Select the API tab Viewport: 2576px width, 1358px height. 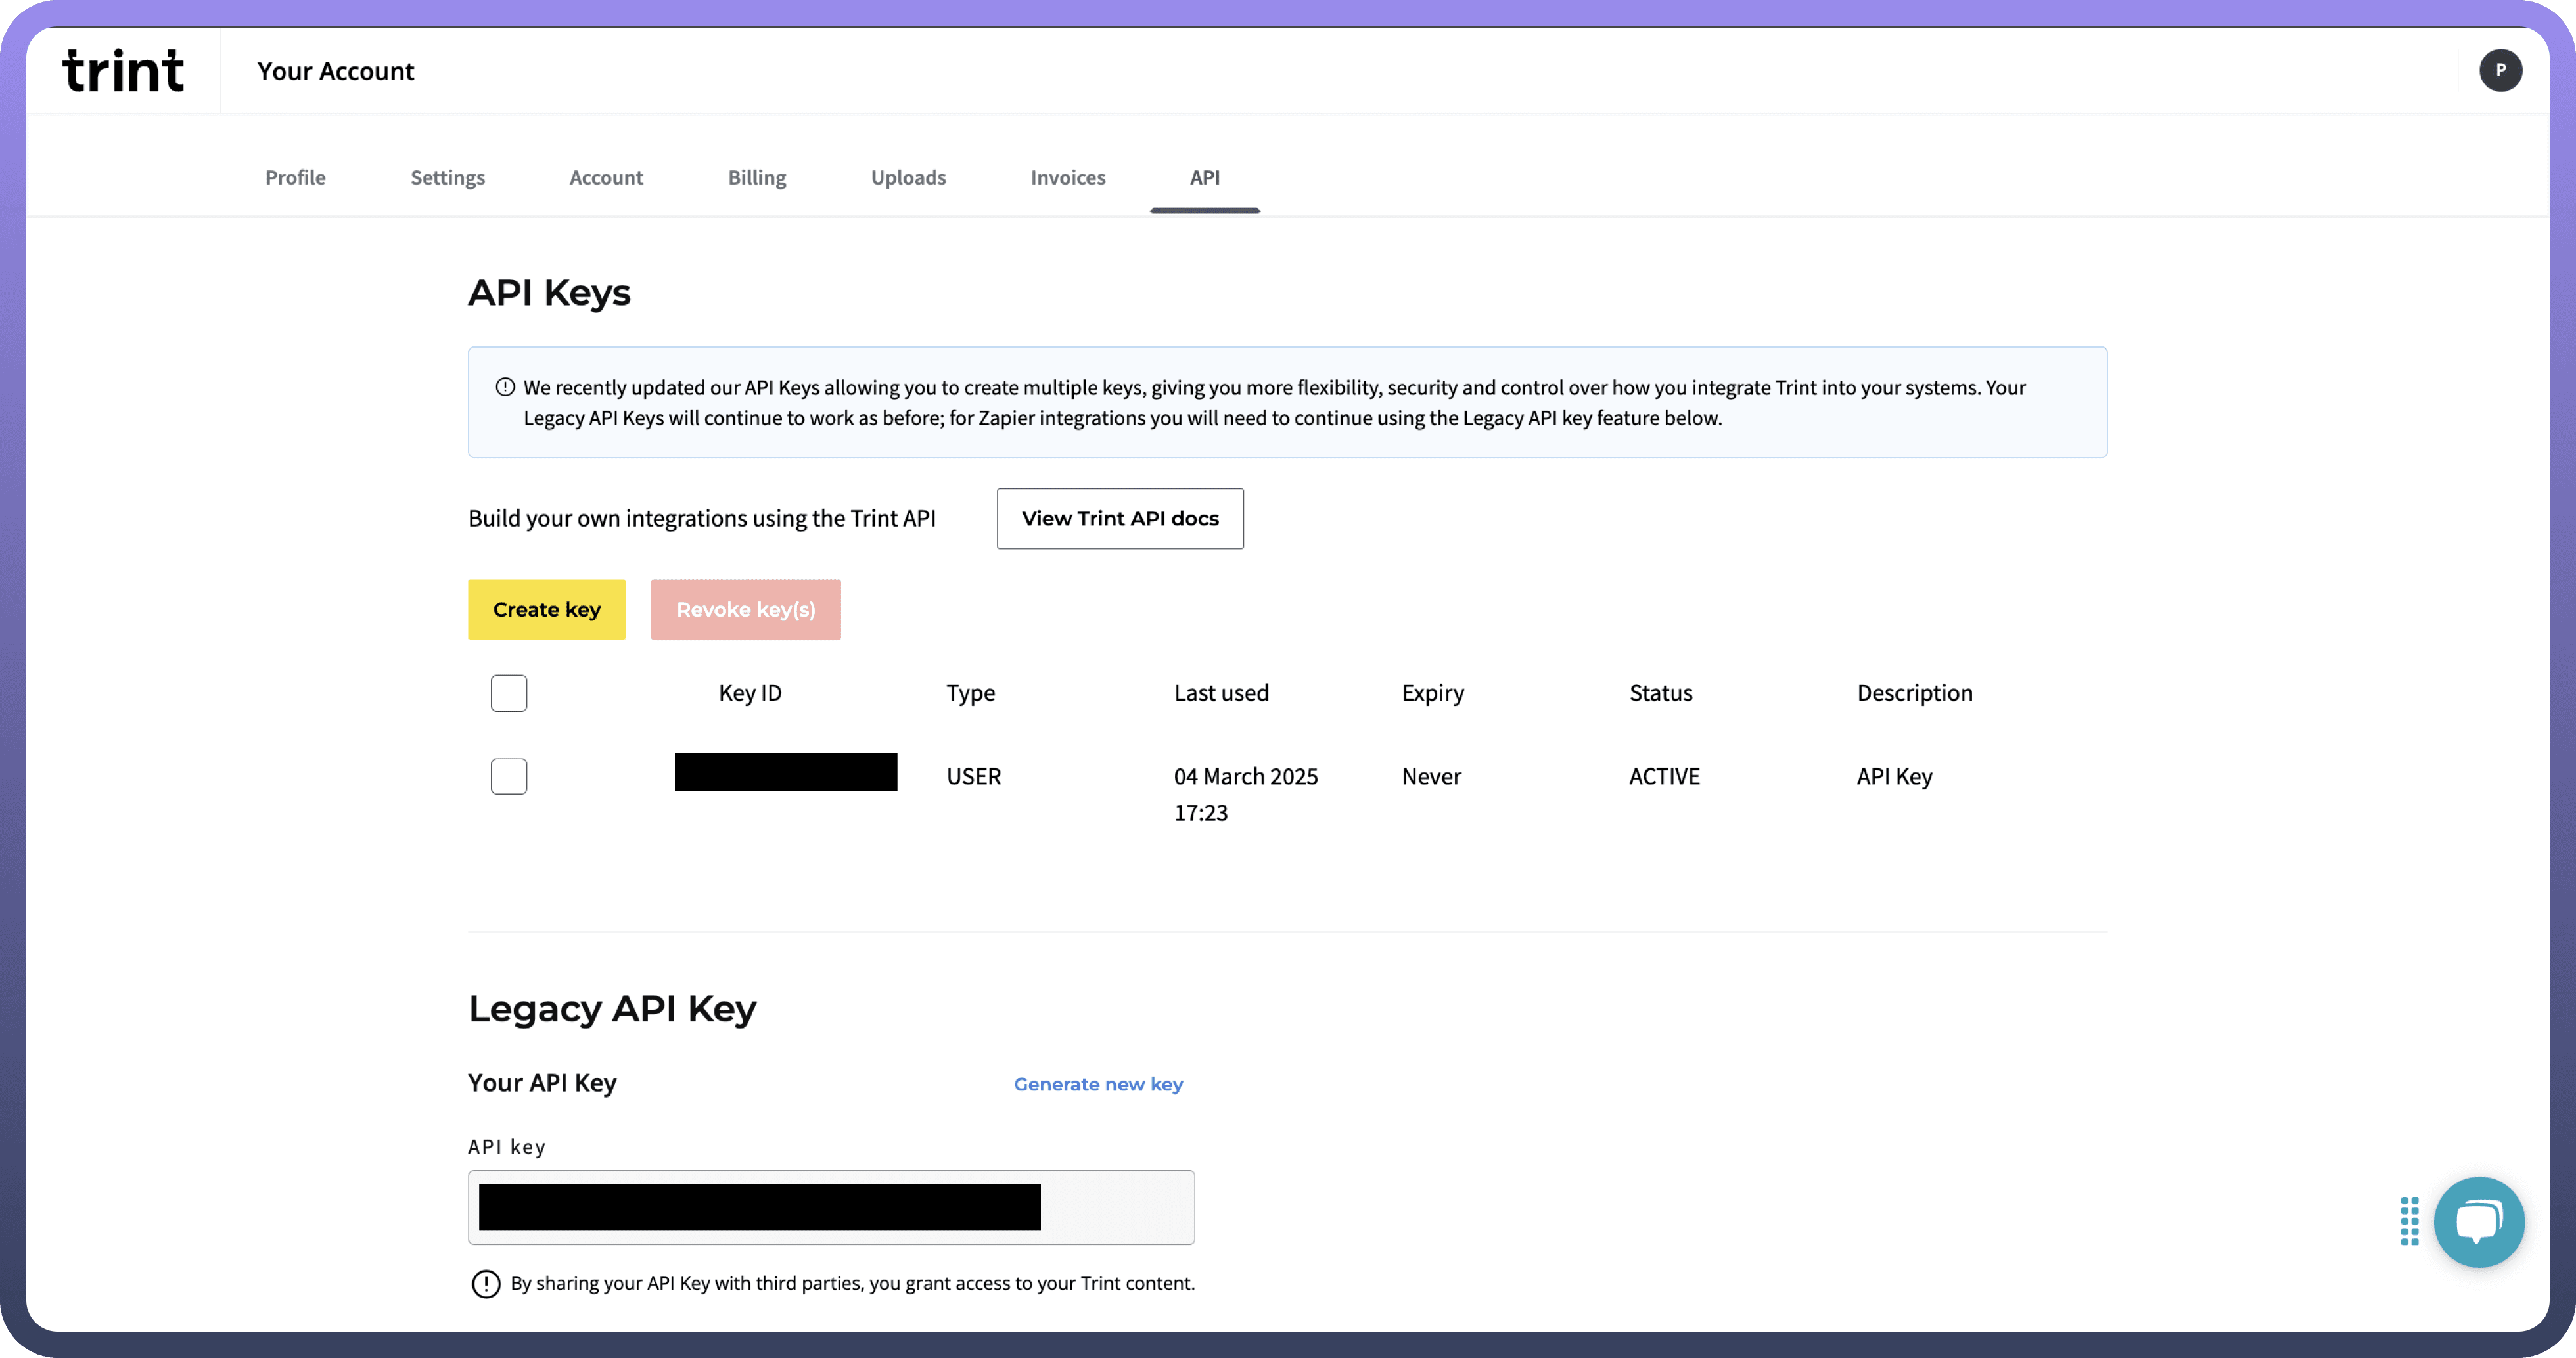click(x=1204, y=177)
